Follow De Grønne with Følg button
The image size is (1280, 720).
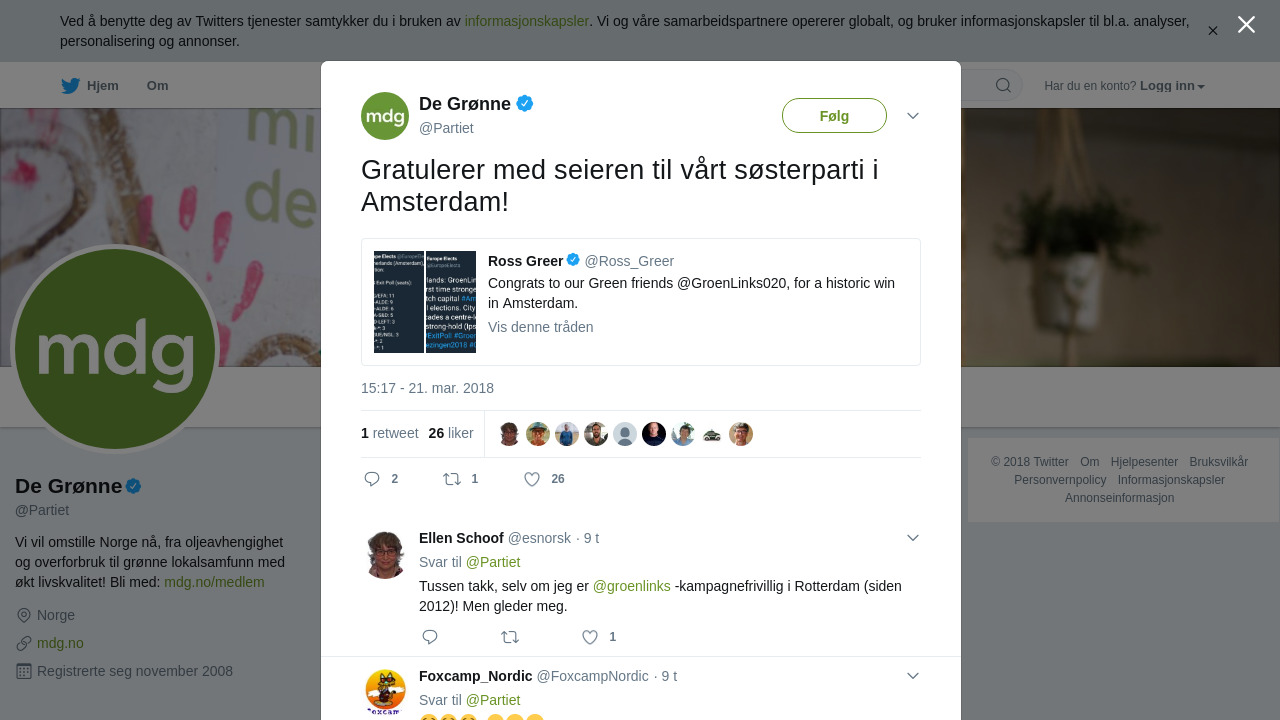coord(834,116)
